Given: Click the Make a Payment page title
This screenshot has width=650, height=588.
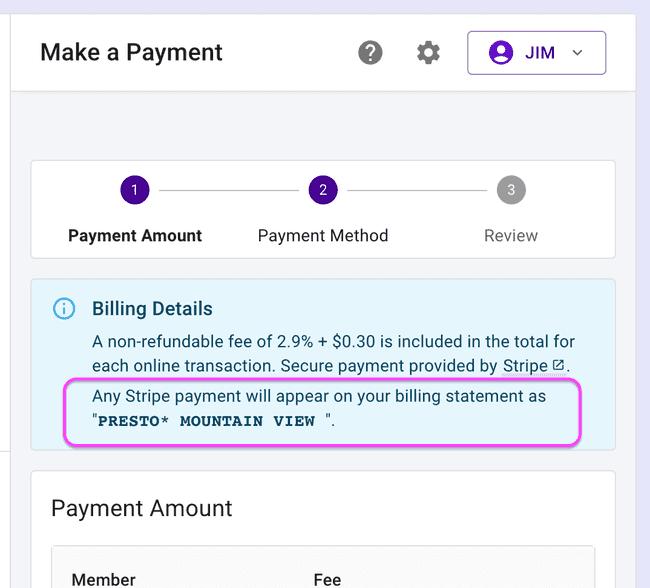Looking at the screenshot, I should coord(131,53).
